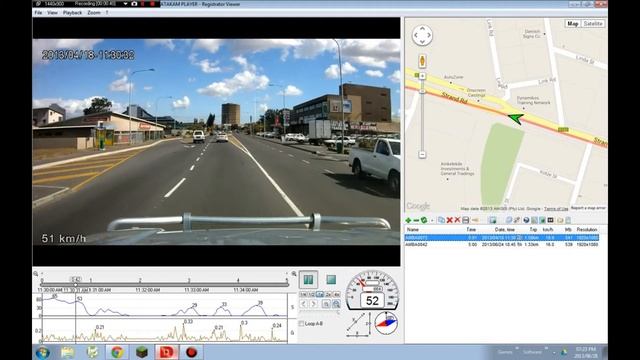Click the blue globe icon in playlist toolbar

509,220
